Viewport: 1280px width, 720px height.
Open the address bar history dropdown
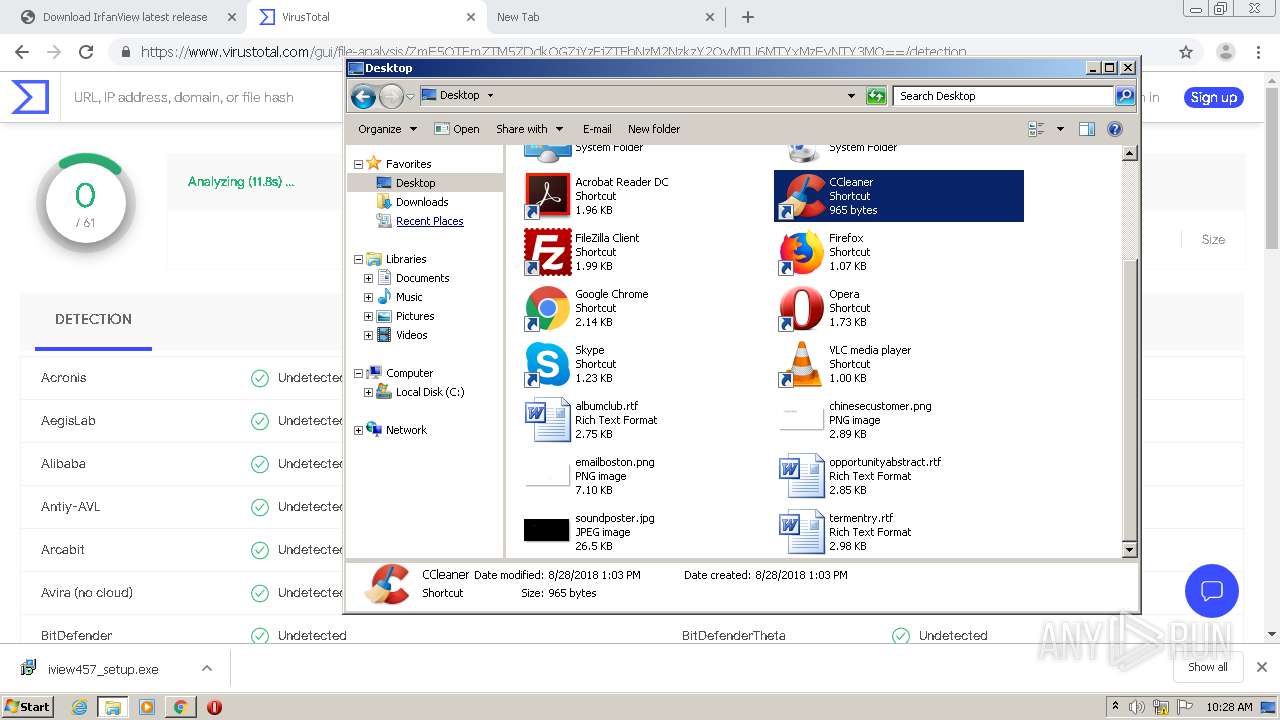point(851,96)
